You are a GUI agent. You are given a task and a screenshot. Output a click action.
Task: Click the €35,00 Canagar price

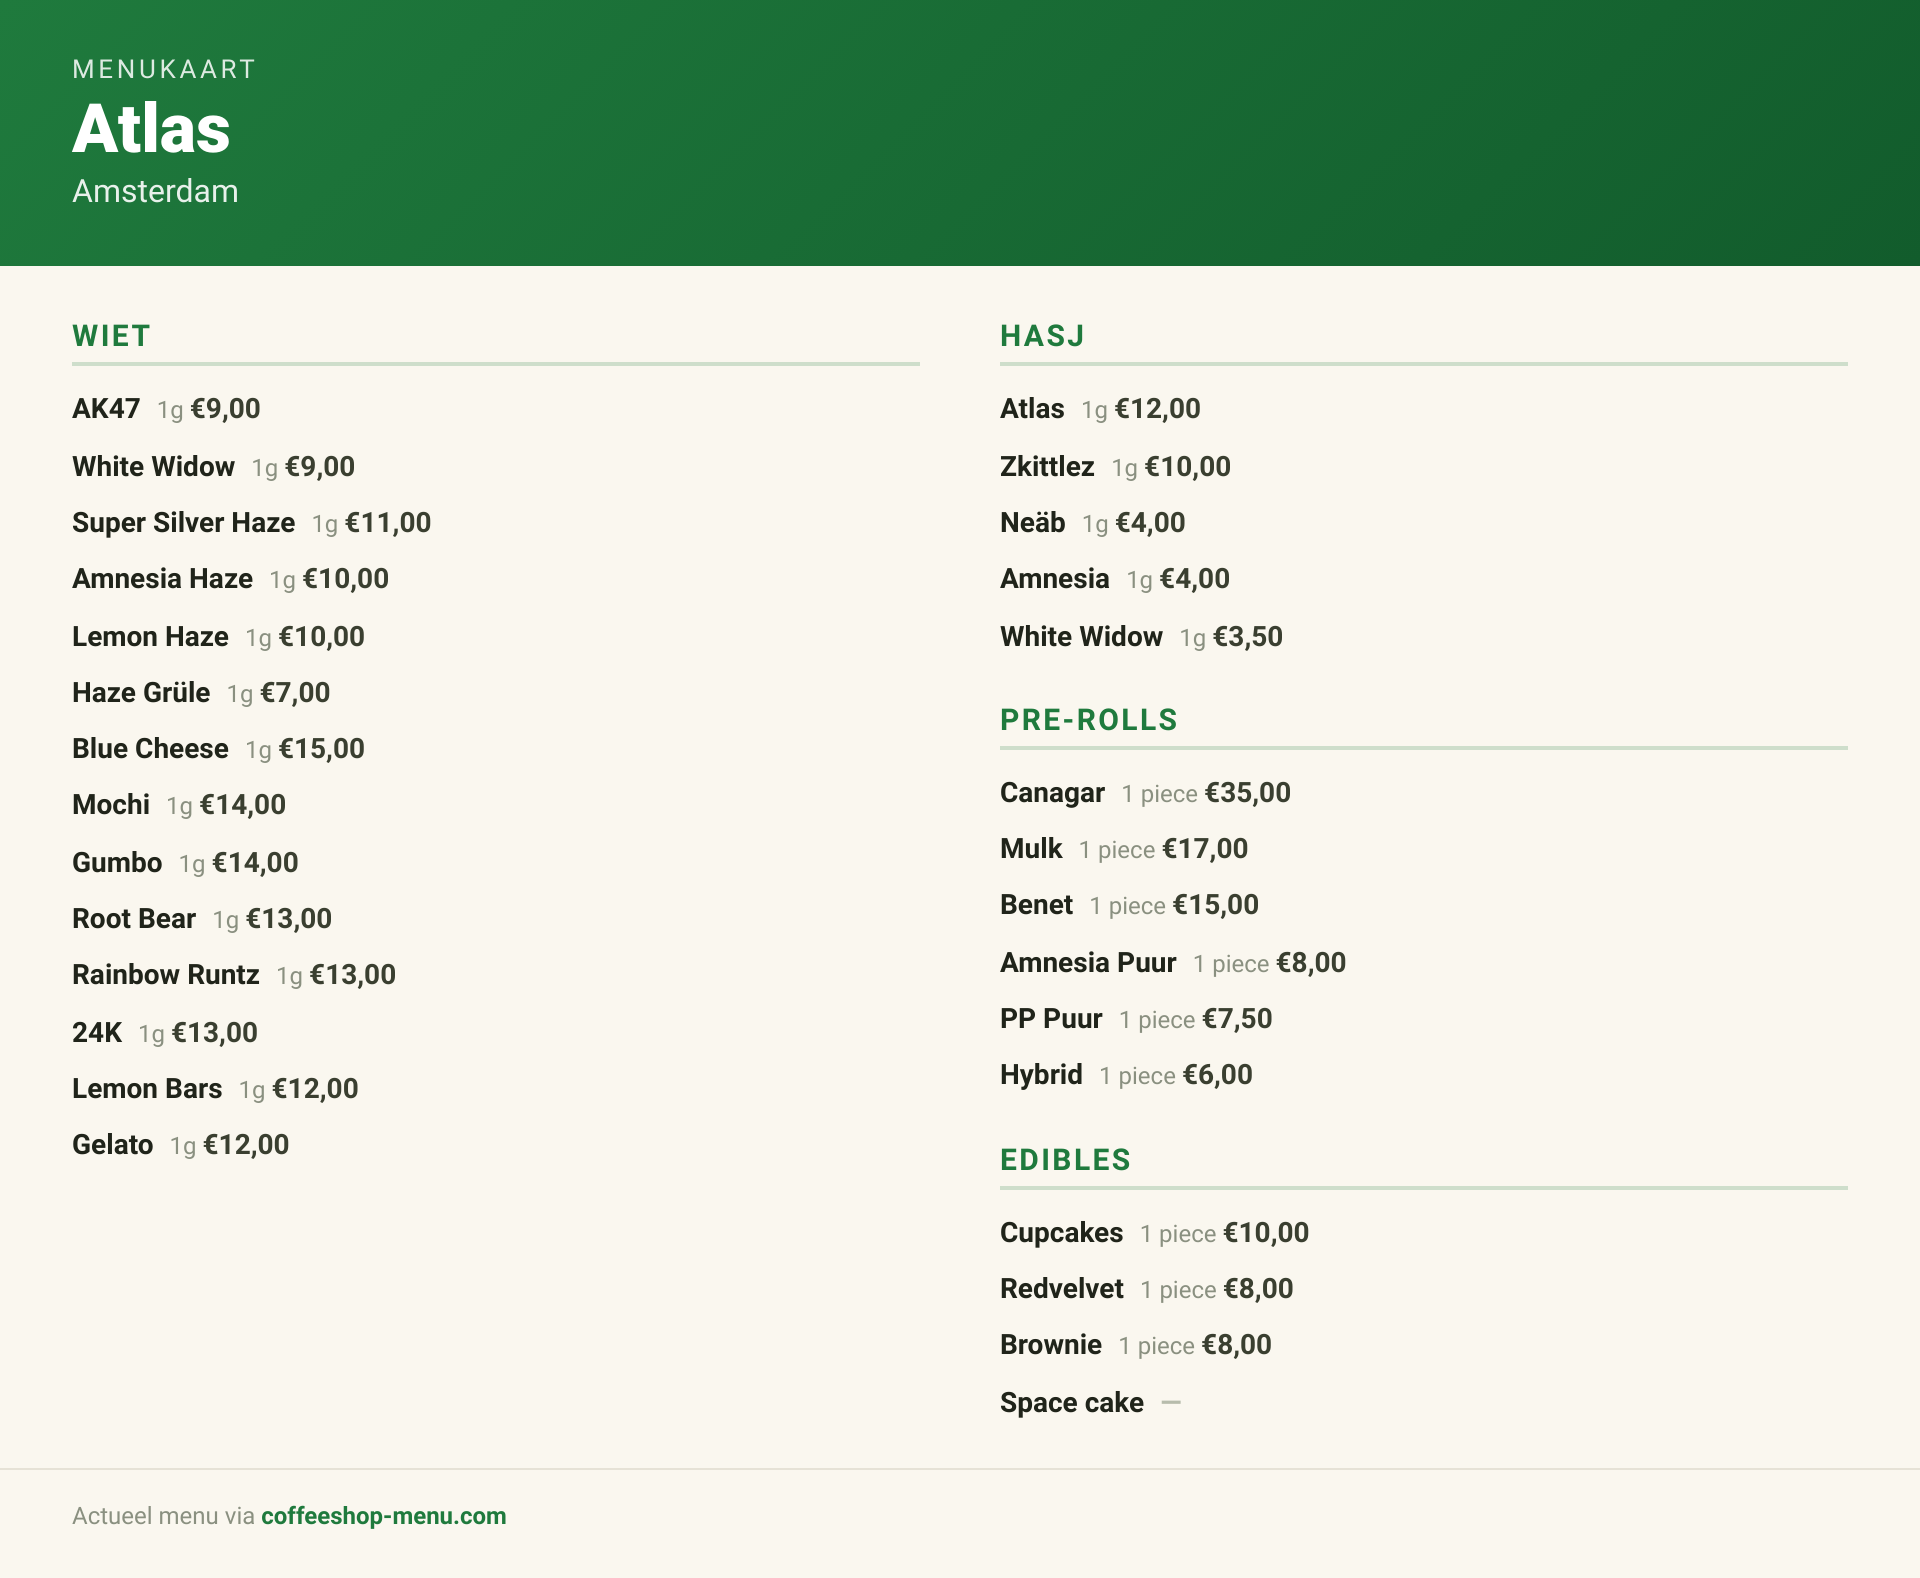pos(1248,793)
